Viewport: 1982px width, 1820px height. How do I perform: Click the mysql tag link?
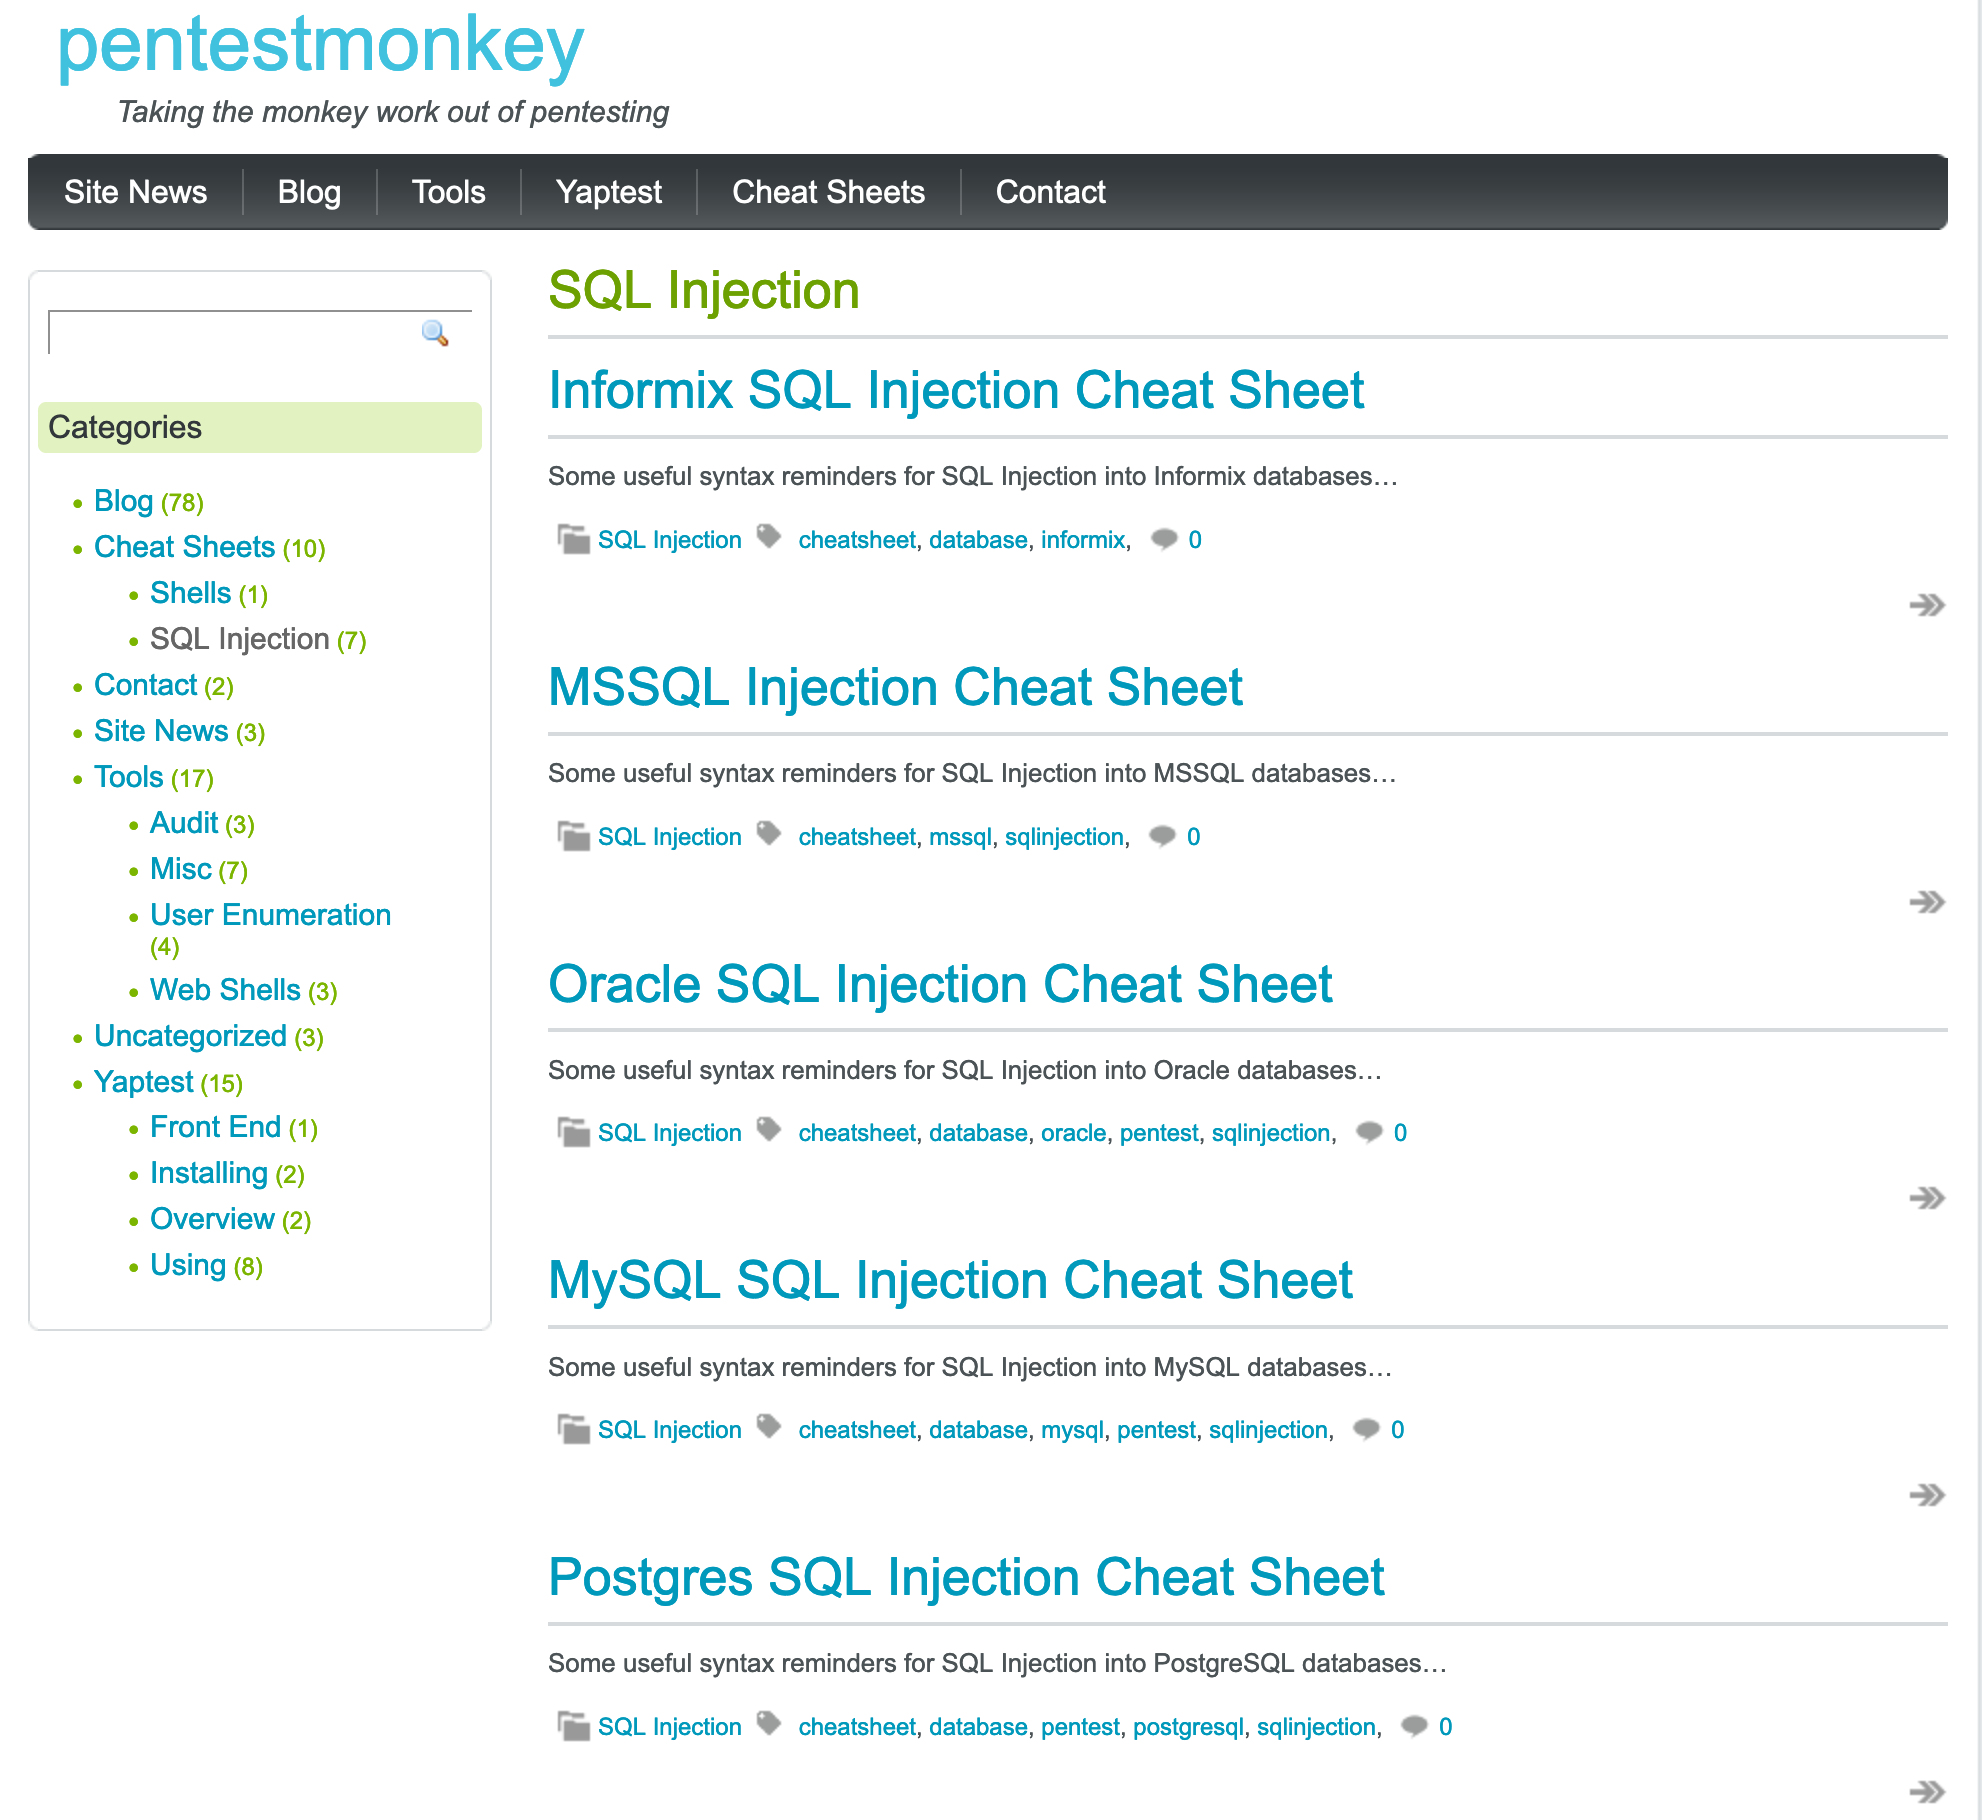tap(1072, 1430)
